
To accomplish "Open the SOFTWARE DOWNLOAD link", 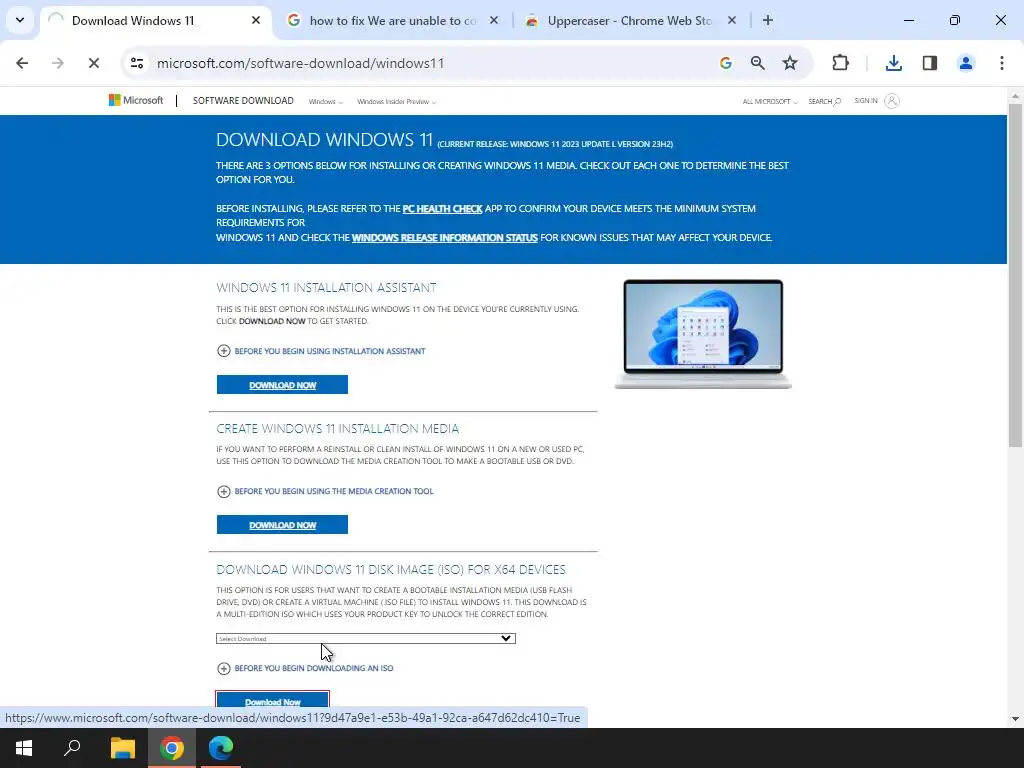I will (243, 101).
